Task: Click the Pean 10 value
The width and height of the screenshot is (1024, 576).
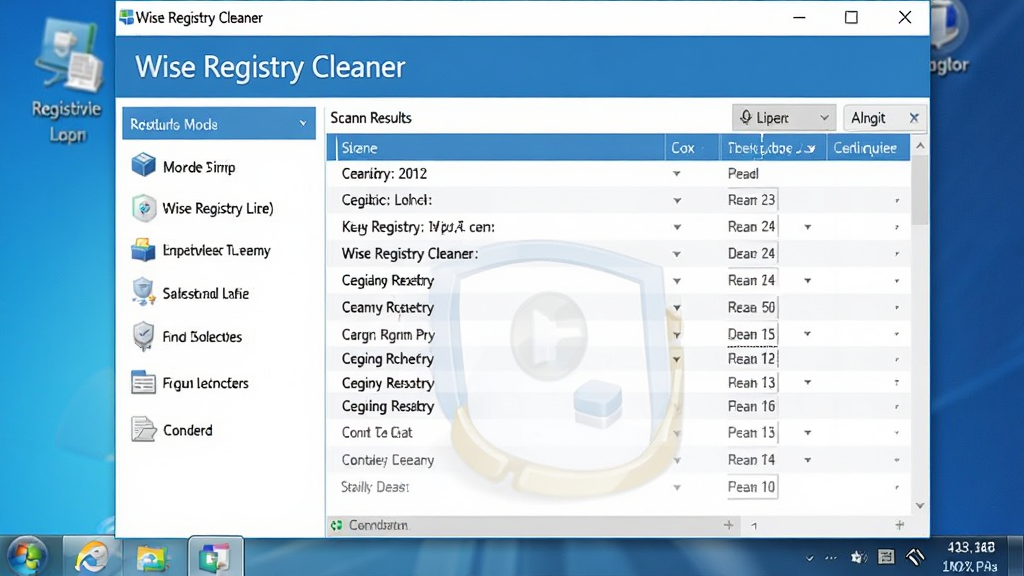Action: 752,487
